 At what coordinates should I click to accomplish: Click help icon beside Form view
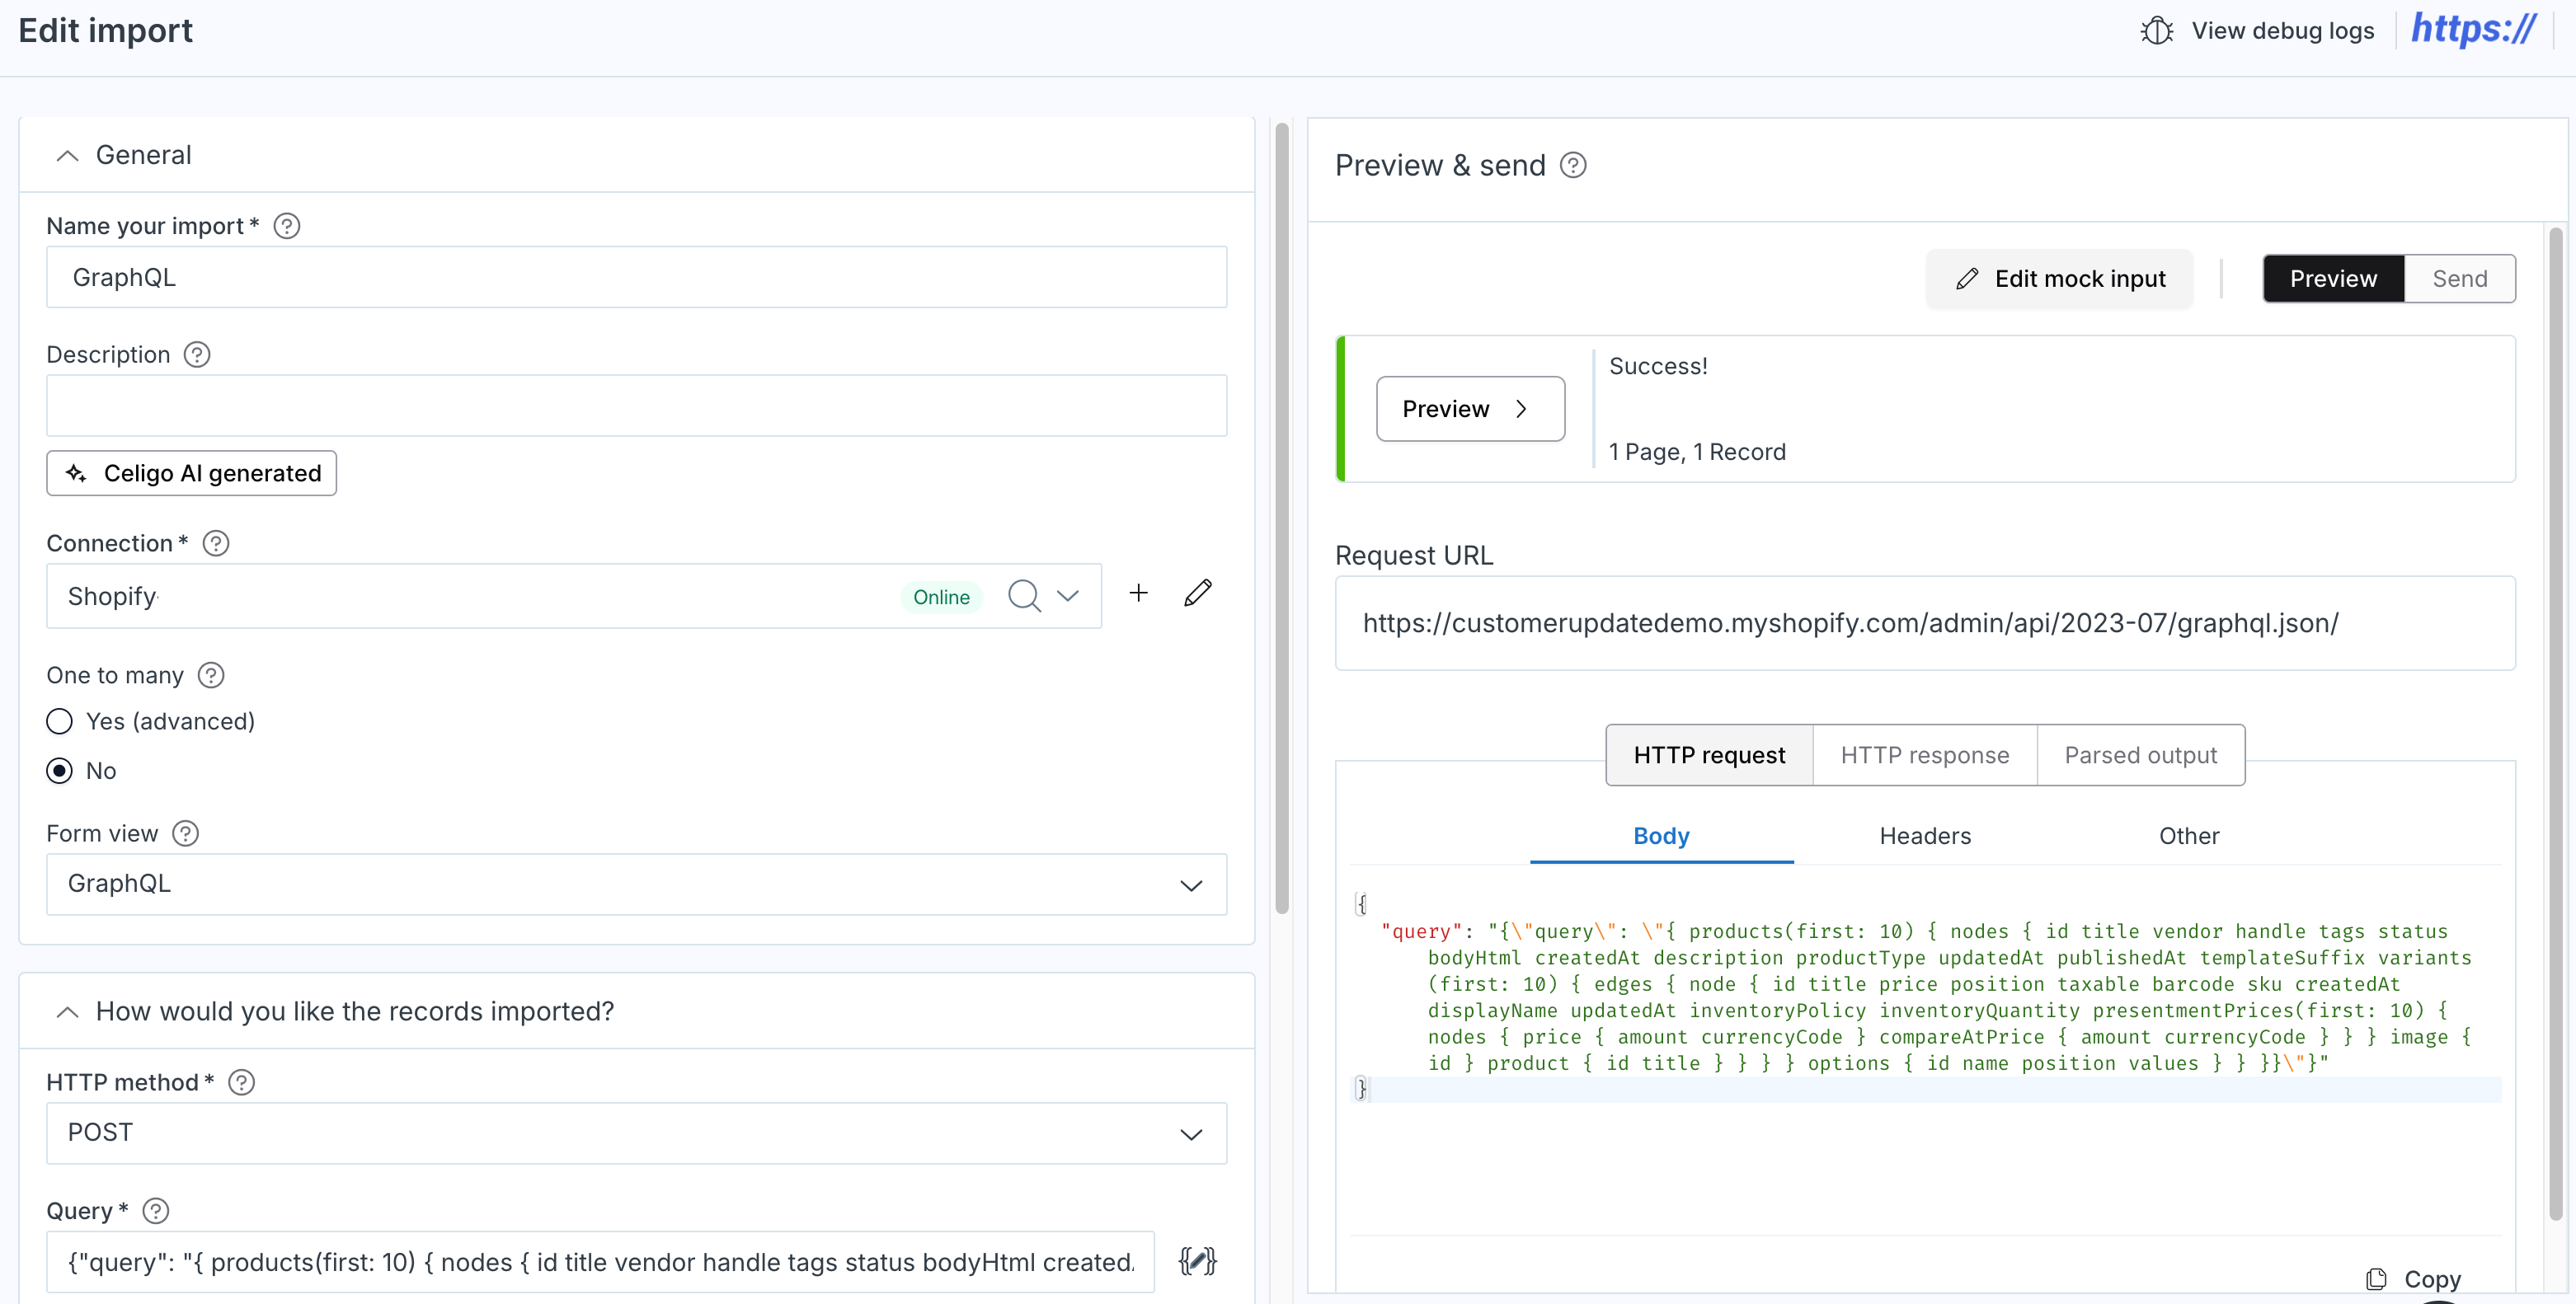(185, 833)
